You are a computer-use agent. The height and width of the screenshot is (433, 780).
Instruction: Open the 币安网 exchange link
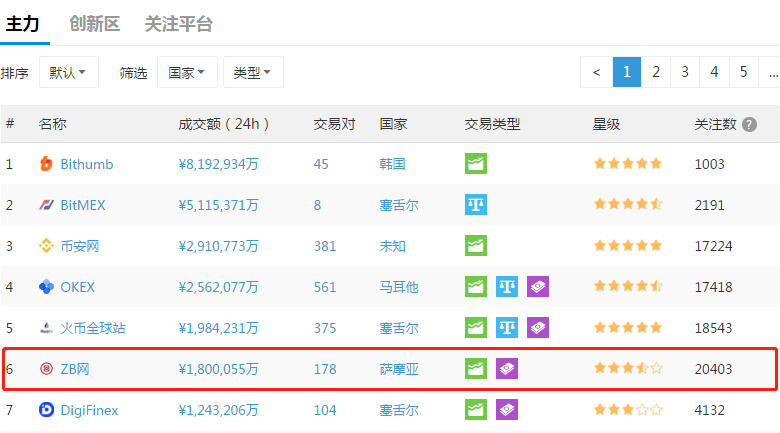[80, 246]
